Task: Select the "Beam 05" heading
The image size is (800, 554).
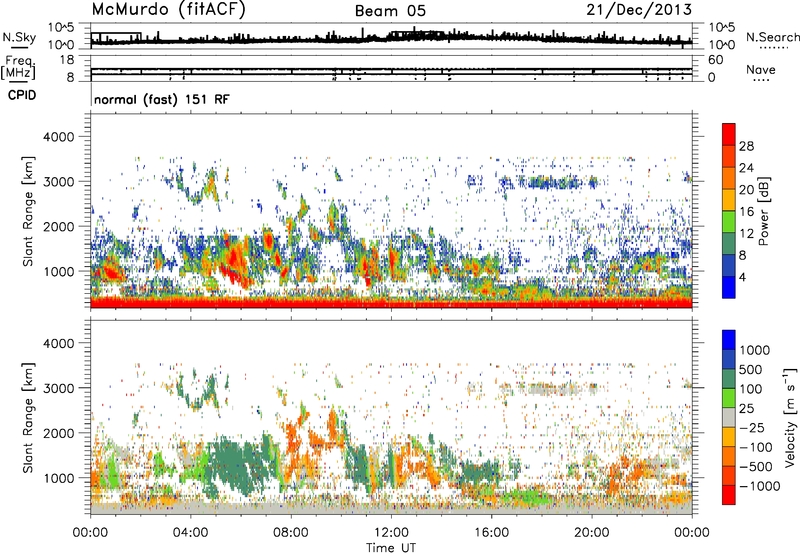Action: 390,11
